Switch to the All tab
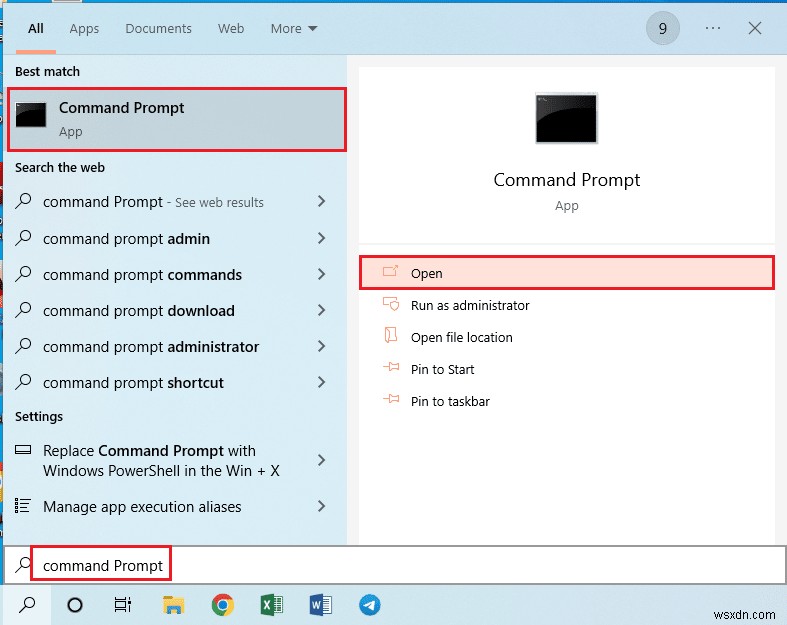The width and height of the screenshot is (787, 625). (x=36, y=29)
